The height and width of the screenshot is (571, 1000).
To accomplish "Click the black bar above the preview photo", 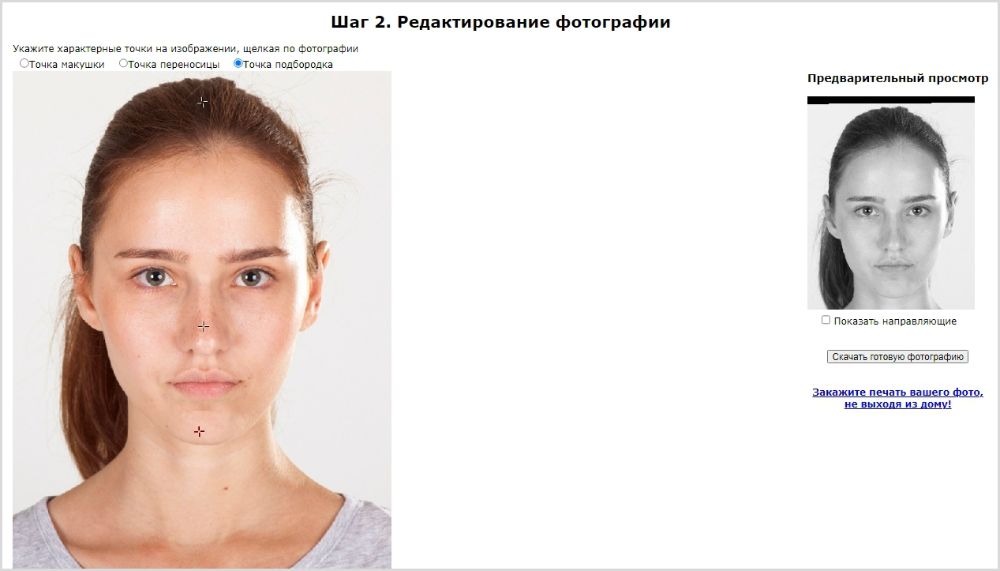I will coord(891,100).
